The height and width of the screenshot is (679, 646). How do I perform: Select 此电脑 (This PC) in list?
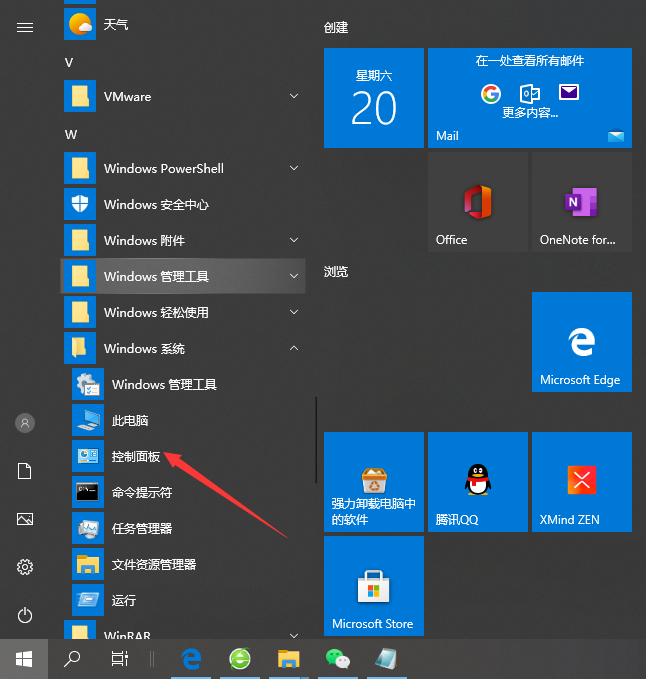130,420
